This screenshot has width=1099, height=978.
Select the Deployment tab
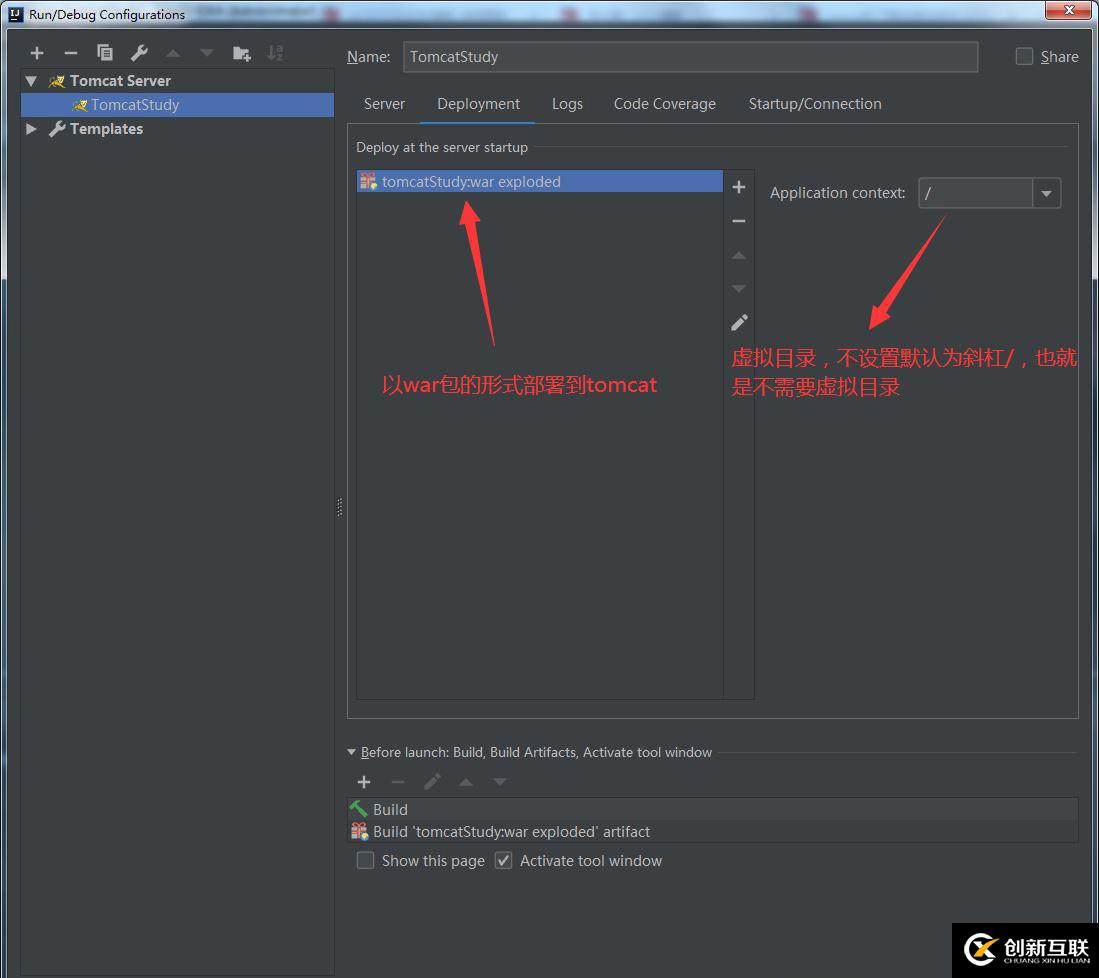[478, 104]
